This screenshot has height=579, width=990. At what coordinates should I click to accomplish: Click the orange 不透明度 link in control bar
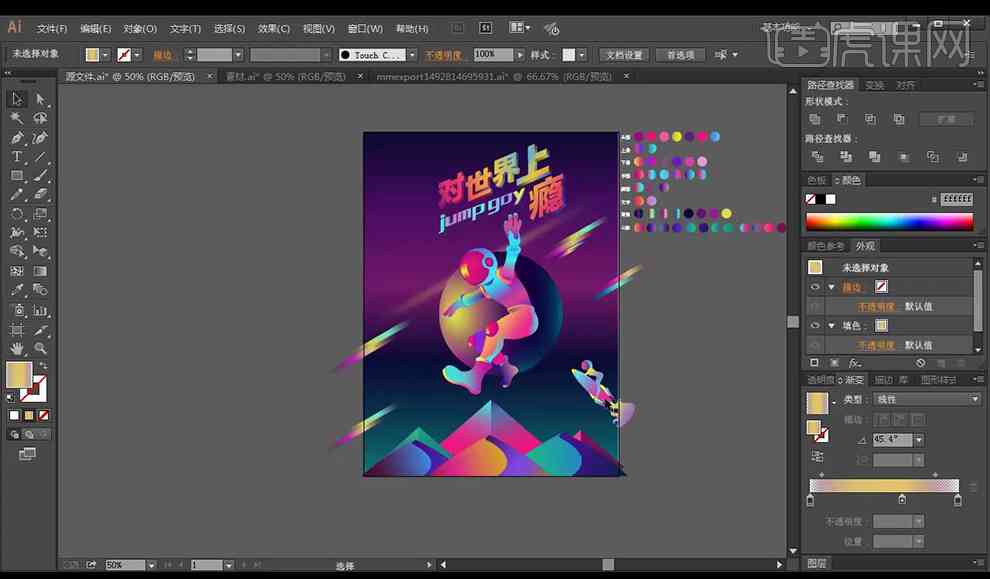443,56
